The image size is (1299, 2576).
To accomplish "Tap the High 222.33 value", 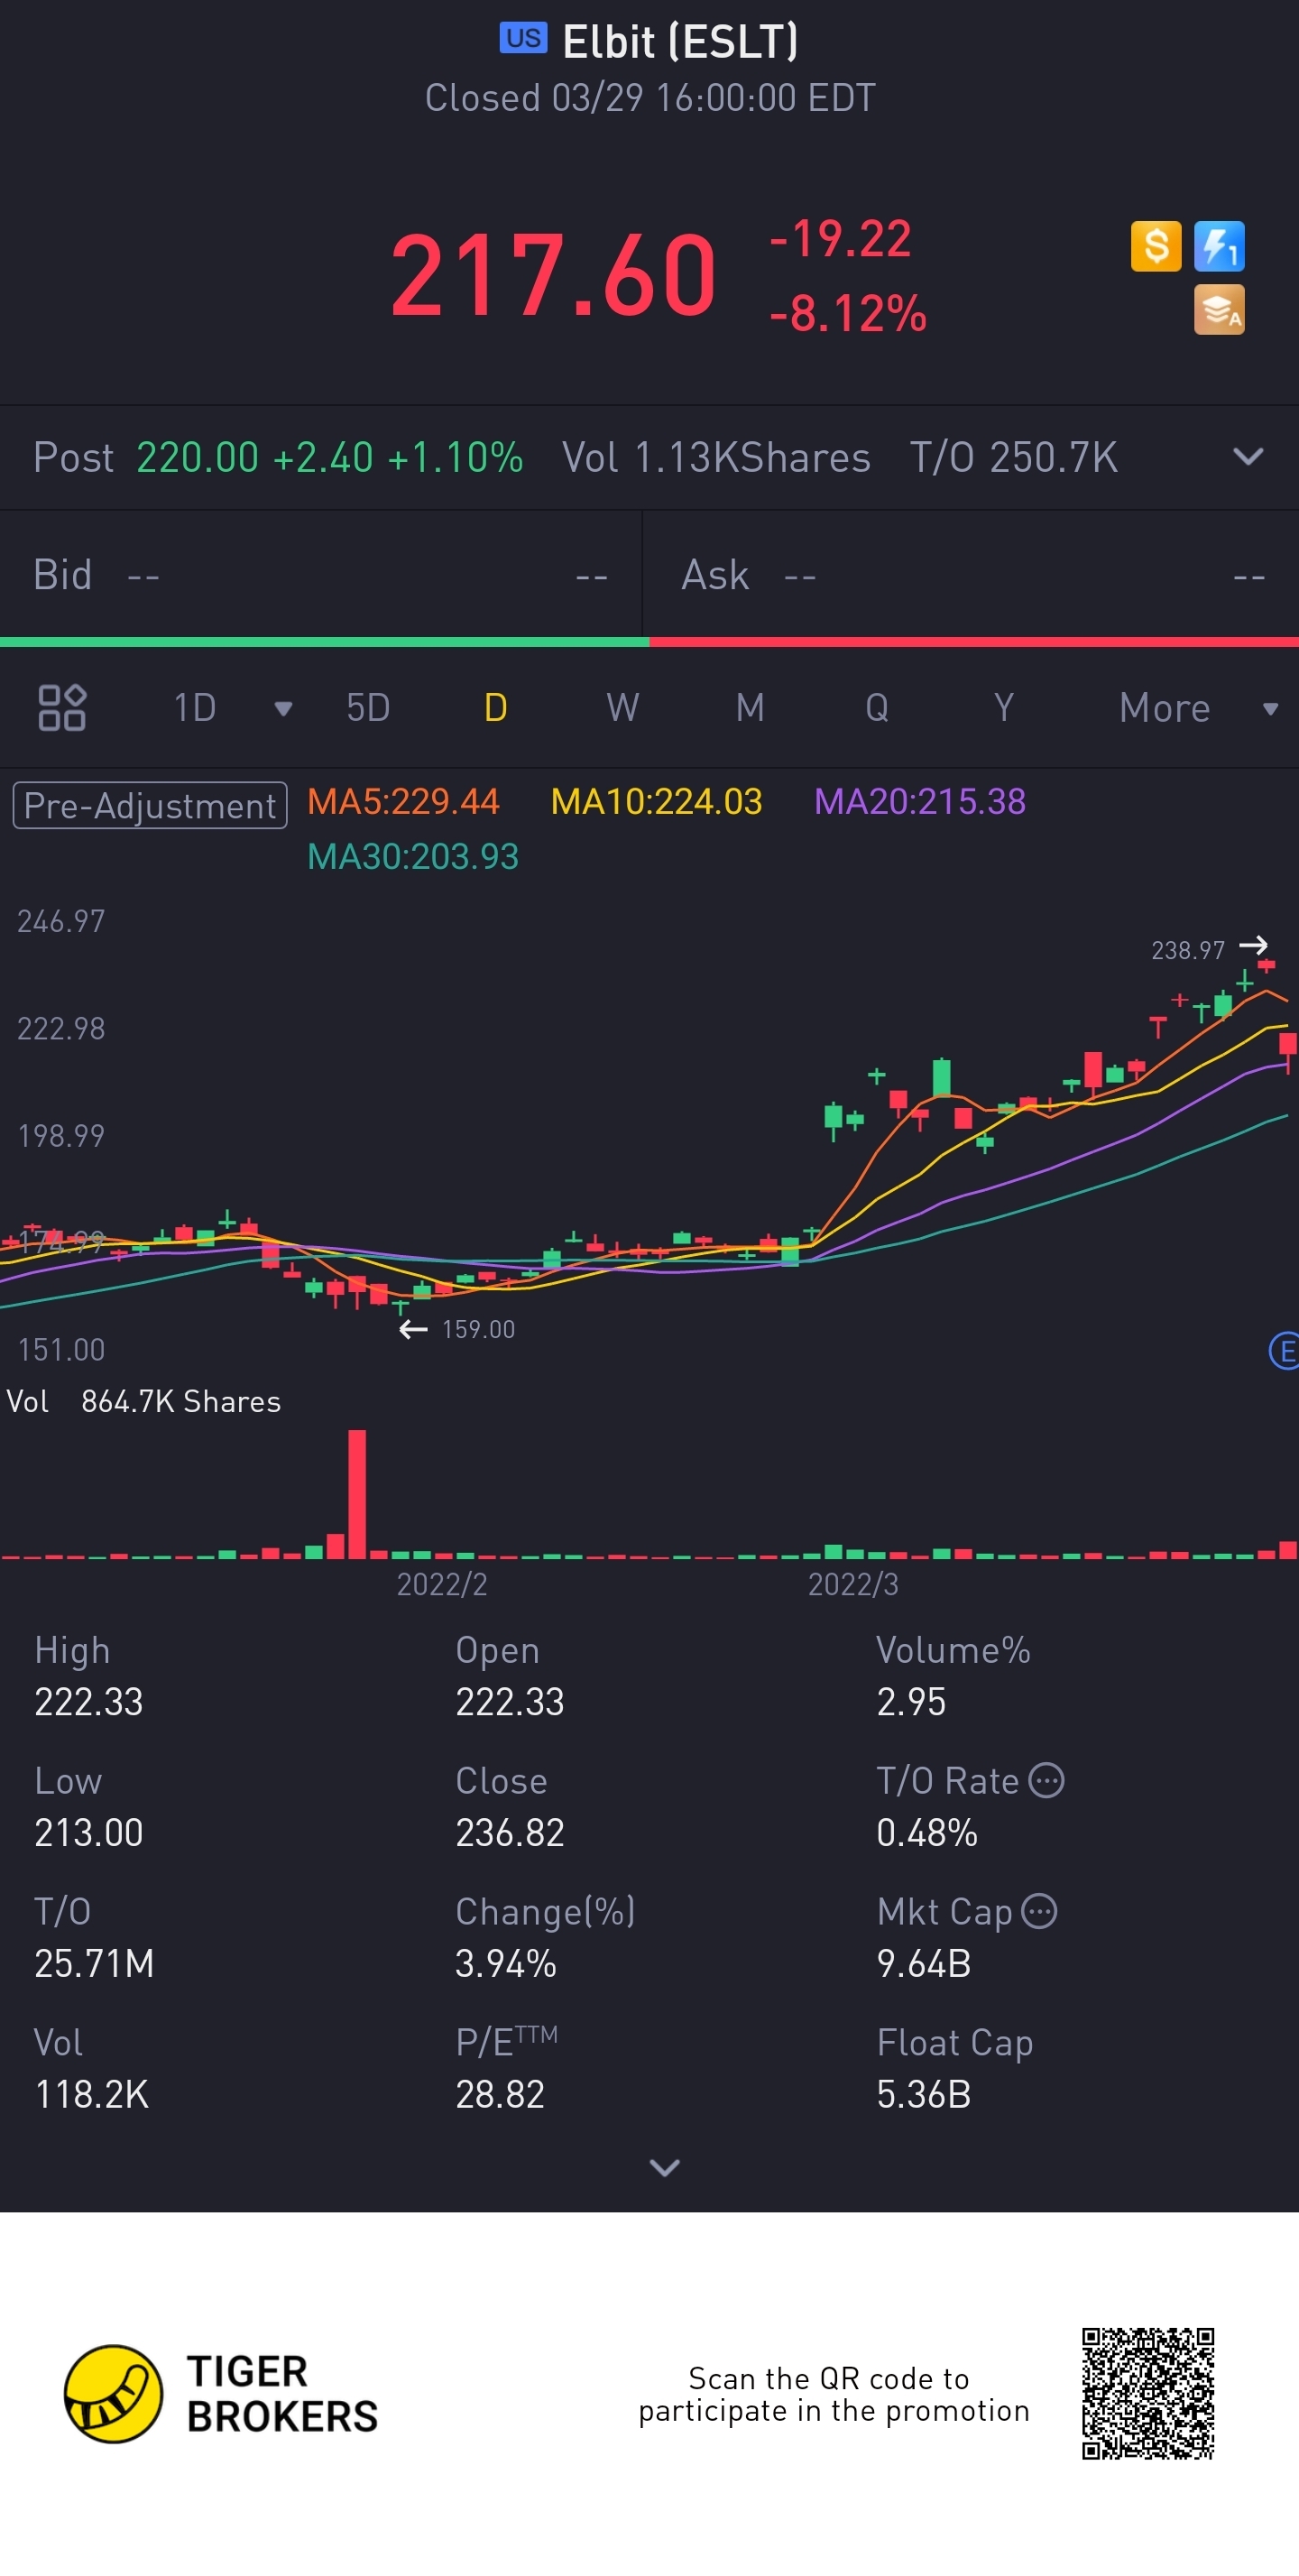I will (x=89, y=1702).
